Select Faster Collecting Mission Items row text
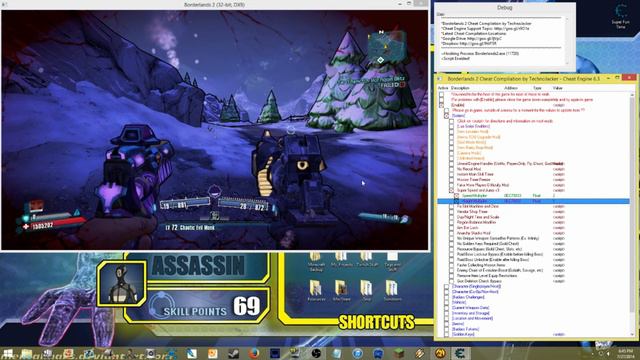640x360 pixels. pos(482,265)
